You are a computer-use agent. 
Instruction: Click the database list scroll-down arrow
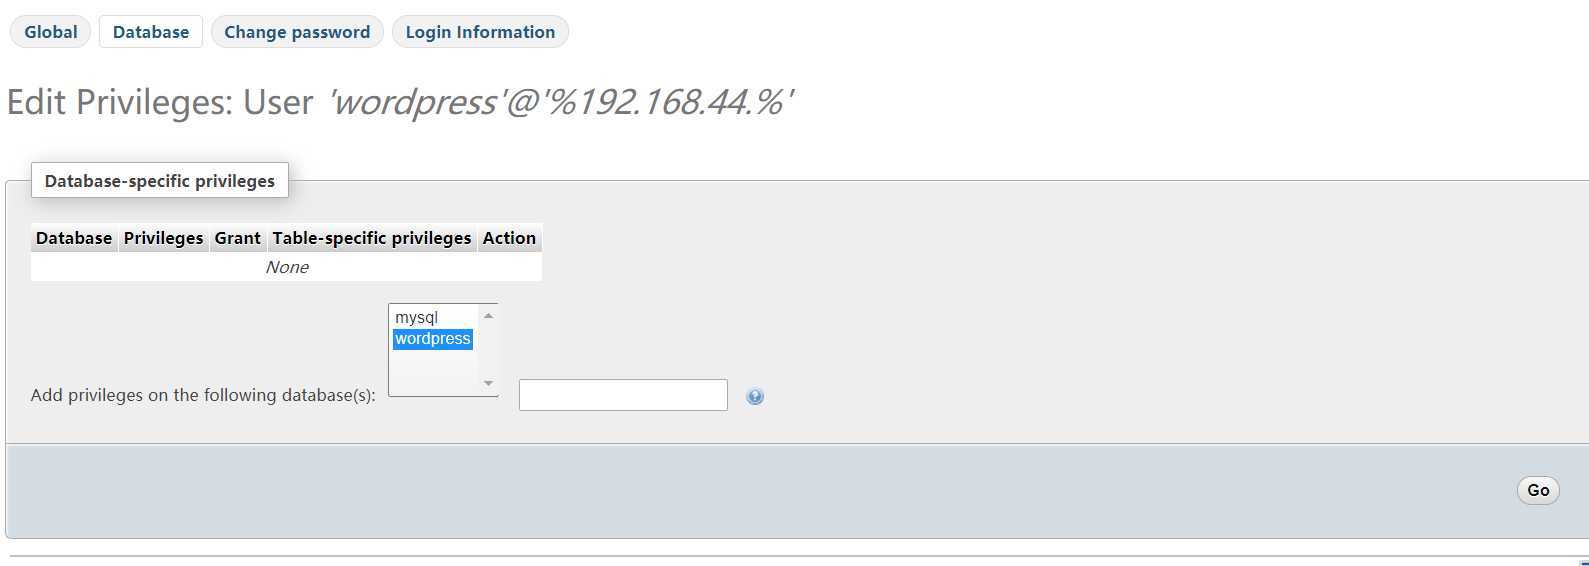(x=488, y=383)
